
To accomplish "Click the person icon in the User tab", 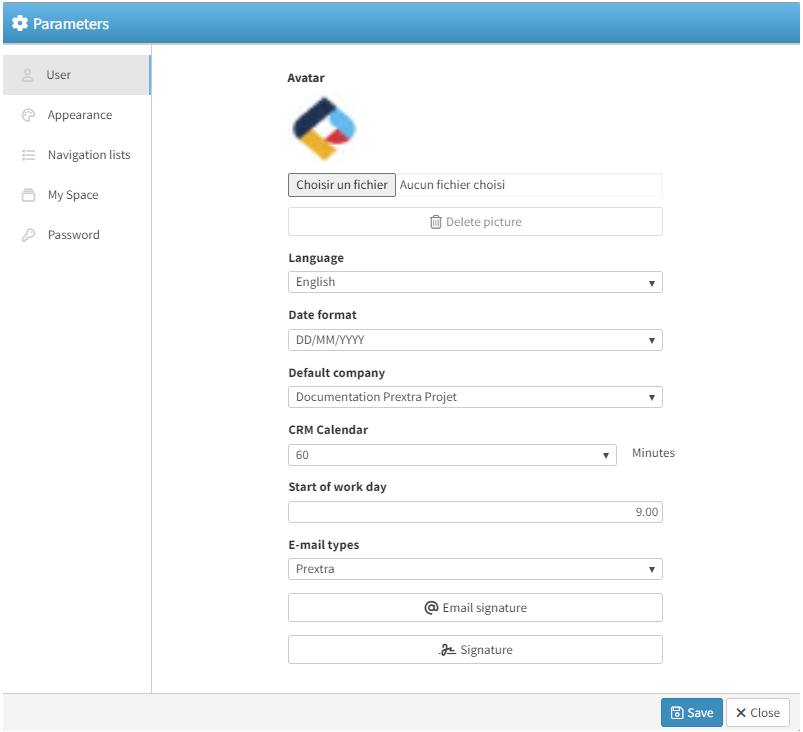I will click(28, 75).
